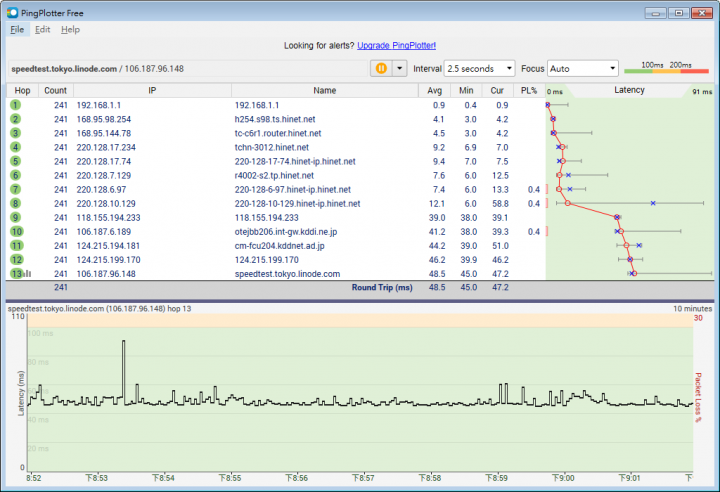The image size is (720, 492).
Task: Click the PL% column header
Action: pyautogui.click(x=529, y=90)
